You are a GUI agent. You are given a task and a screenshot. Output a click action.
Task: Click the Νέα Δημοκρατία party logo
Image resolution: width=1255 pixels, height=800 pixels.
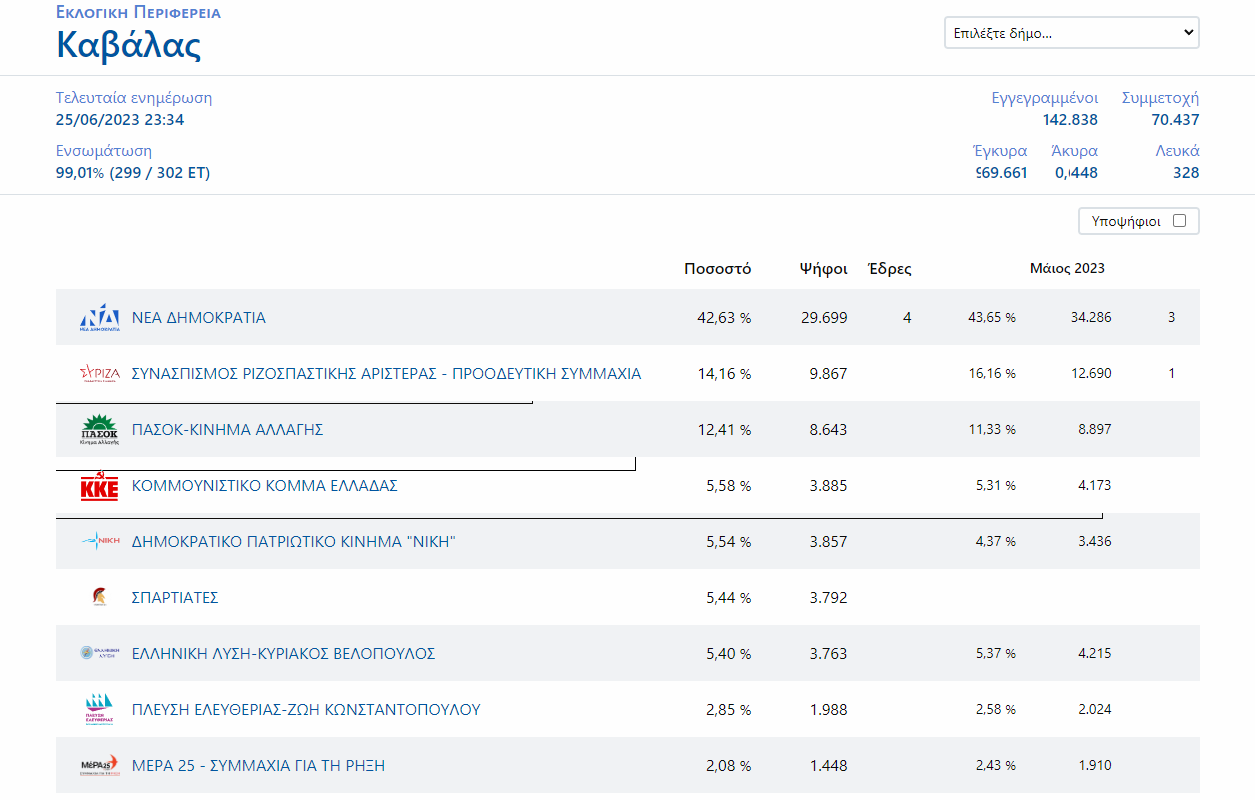click(99, 318)
